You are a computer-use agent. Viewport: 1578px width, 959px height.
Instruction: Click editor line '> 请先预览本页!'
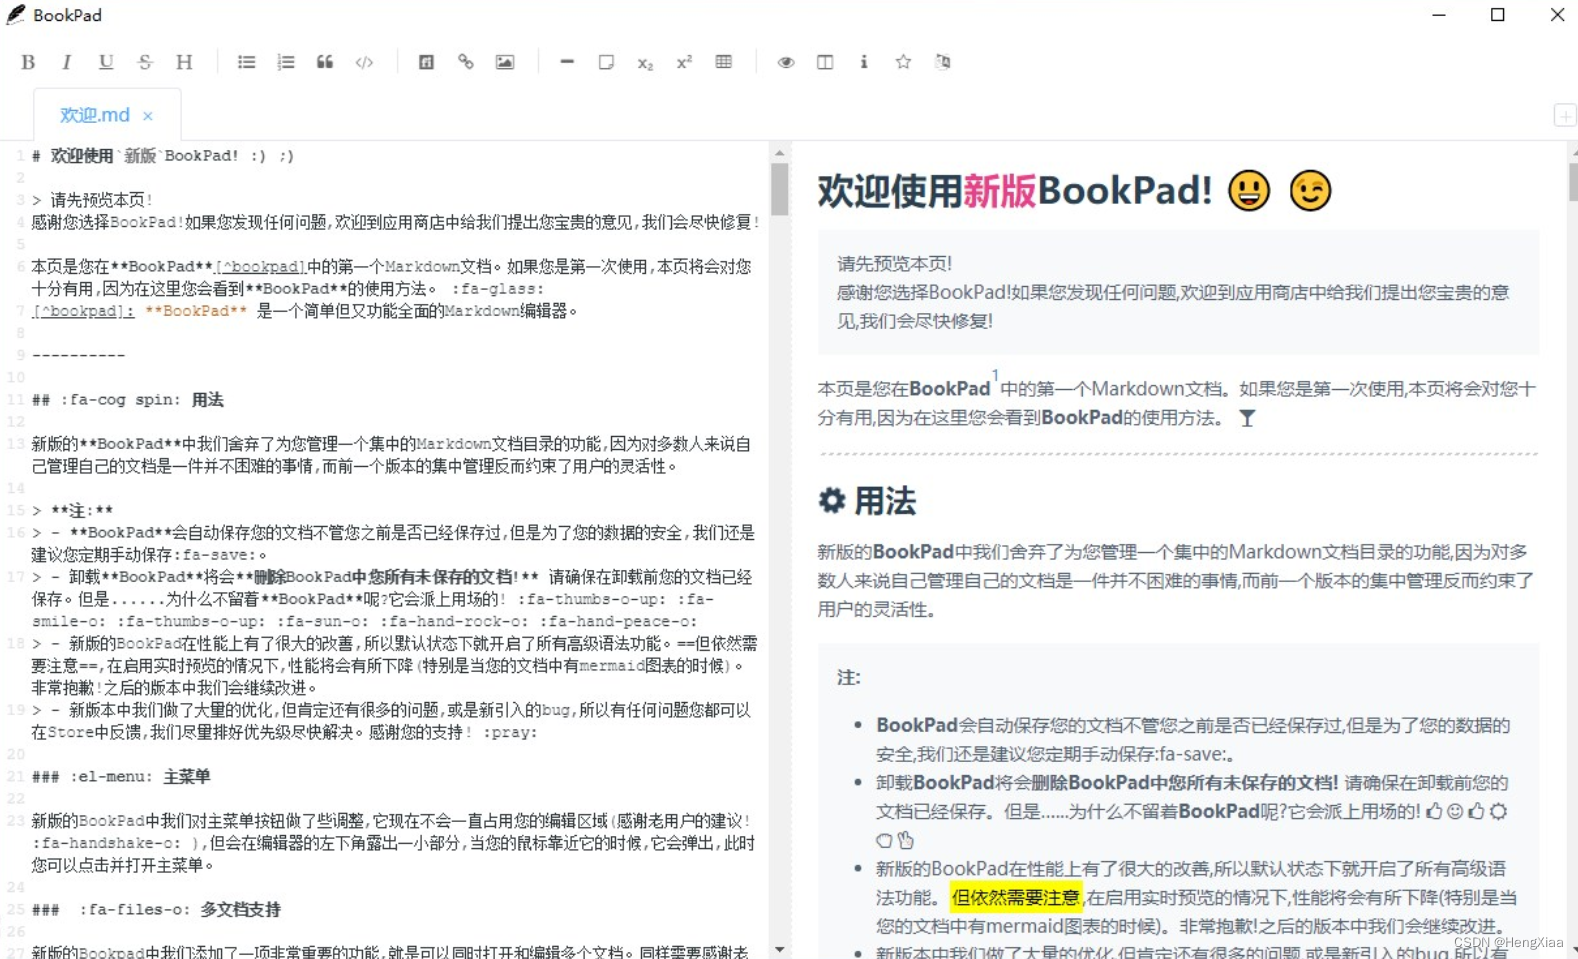click(92, 200)
